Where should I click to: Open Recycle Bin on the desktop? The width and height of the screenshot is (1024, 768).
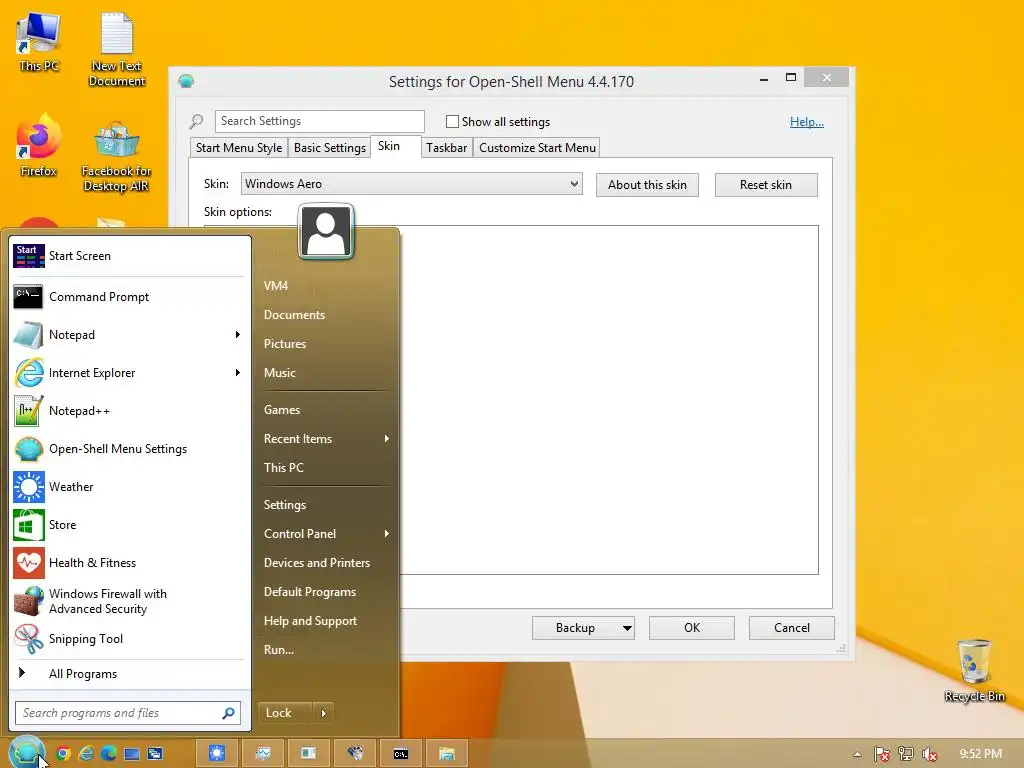point(974,671)
